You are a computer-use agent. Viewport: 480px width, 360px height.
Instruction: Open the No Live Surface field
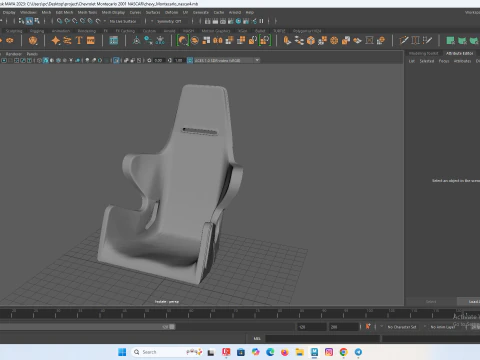coord(123,21)
